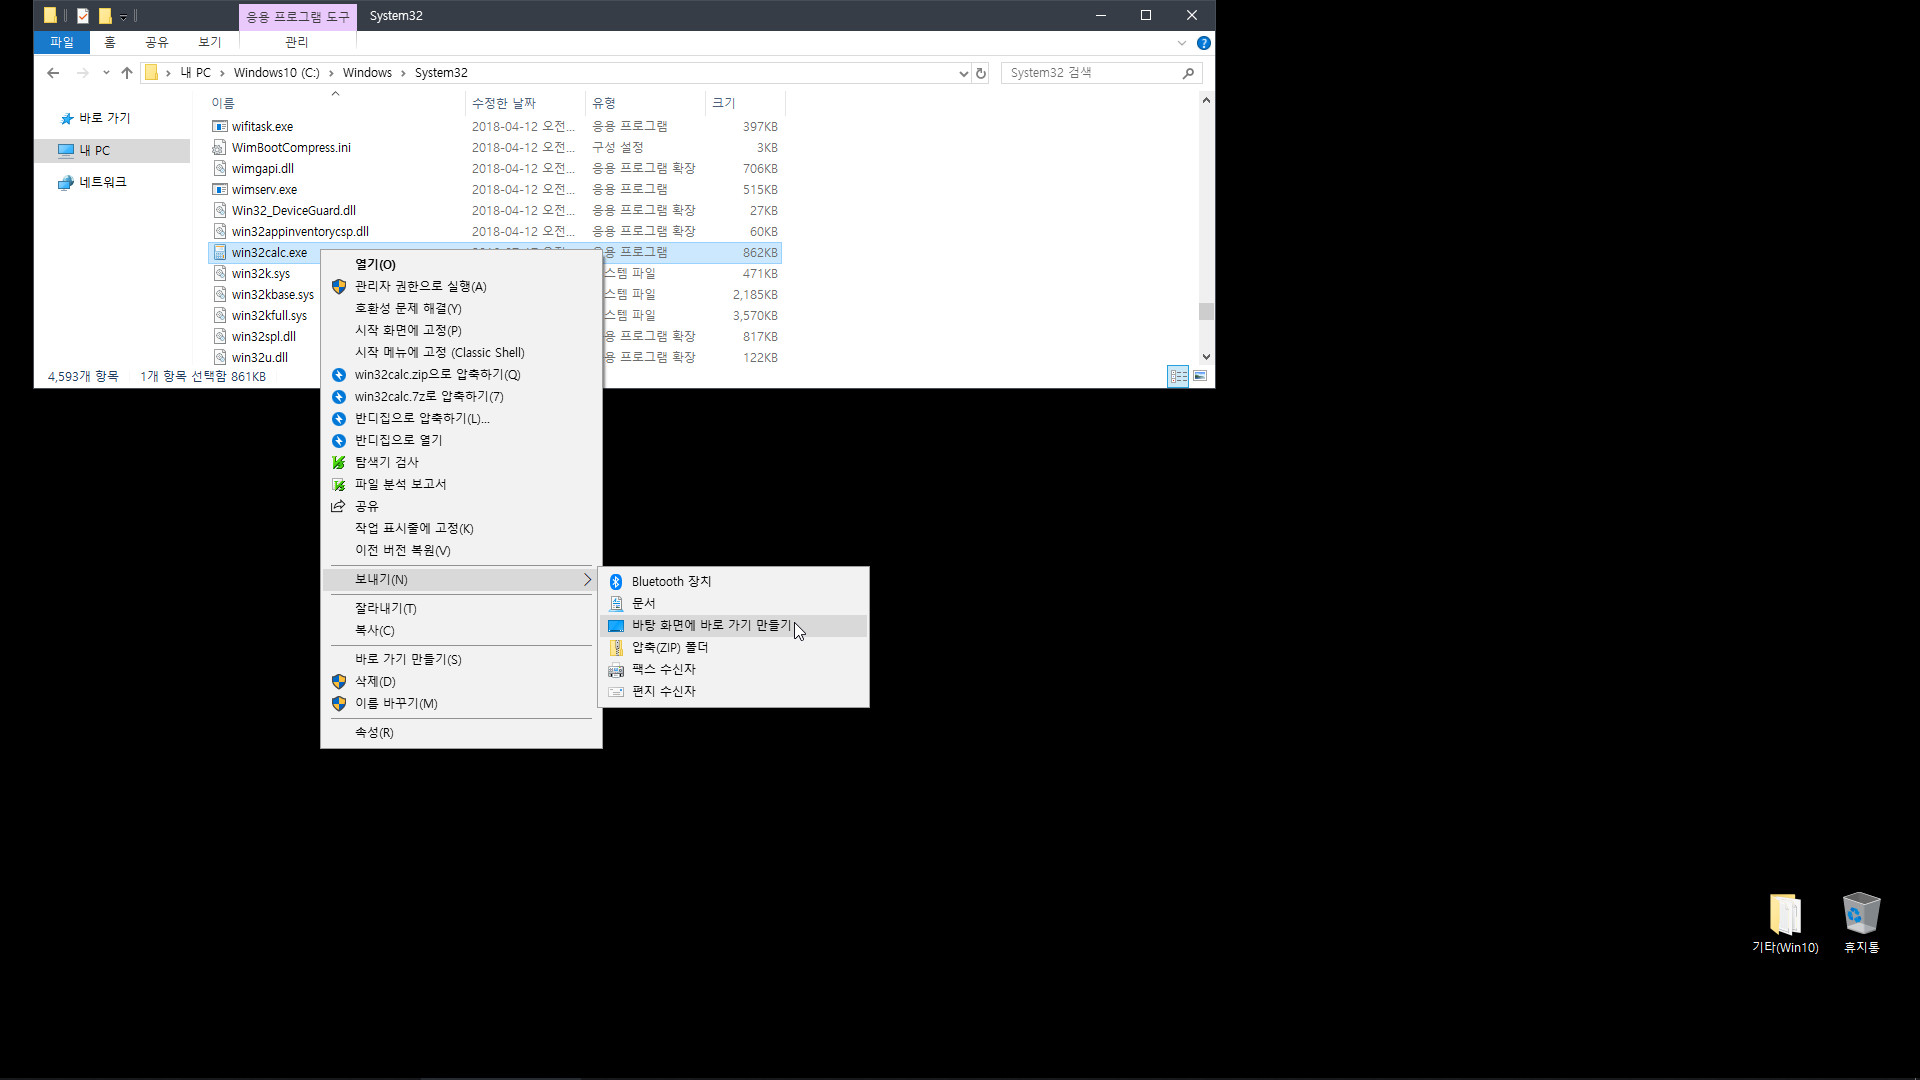The image size is (1920, 1080).
Task: Select the wimserv.exe file icon
Action: click(220, 189)
